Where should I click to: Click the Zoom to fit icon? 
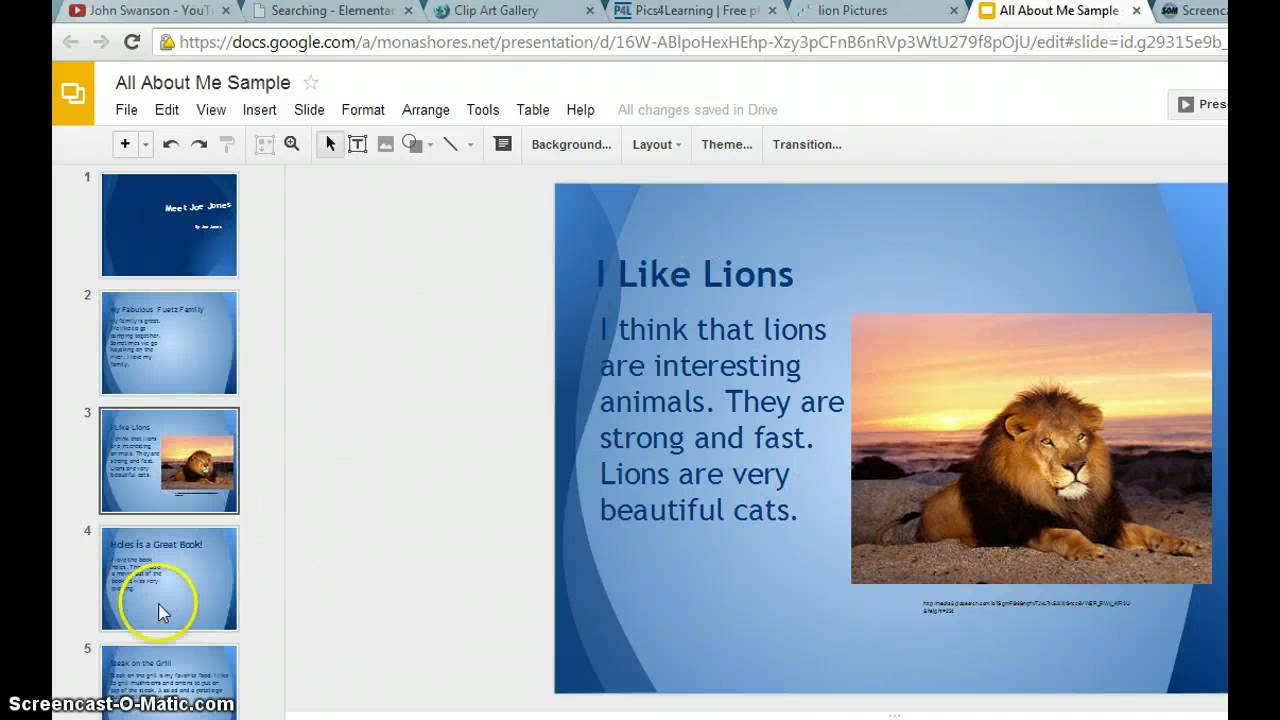point(264,145)
